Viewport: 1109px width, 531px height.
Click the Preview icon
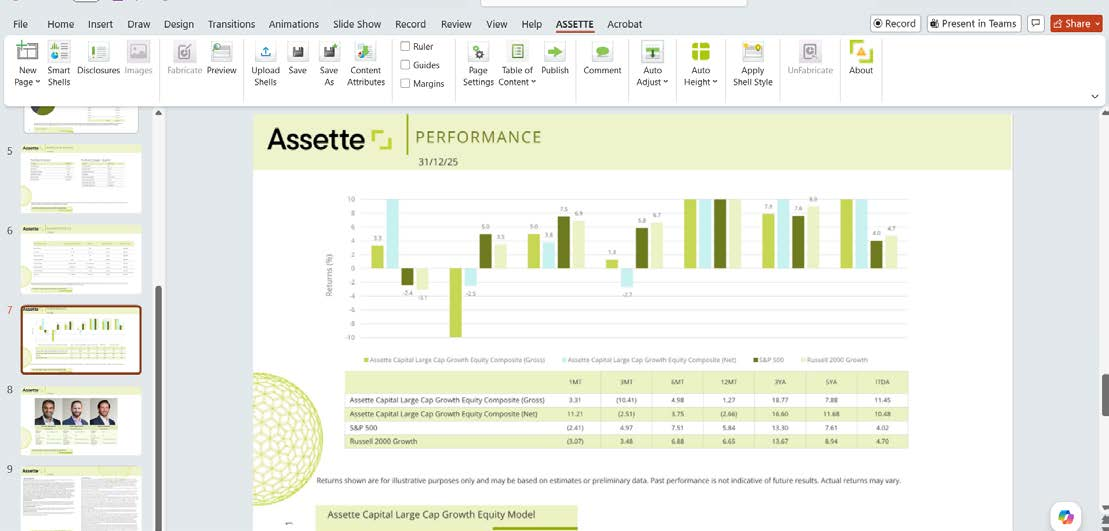coord(221,52)
